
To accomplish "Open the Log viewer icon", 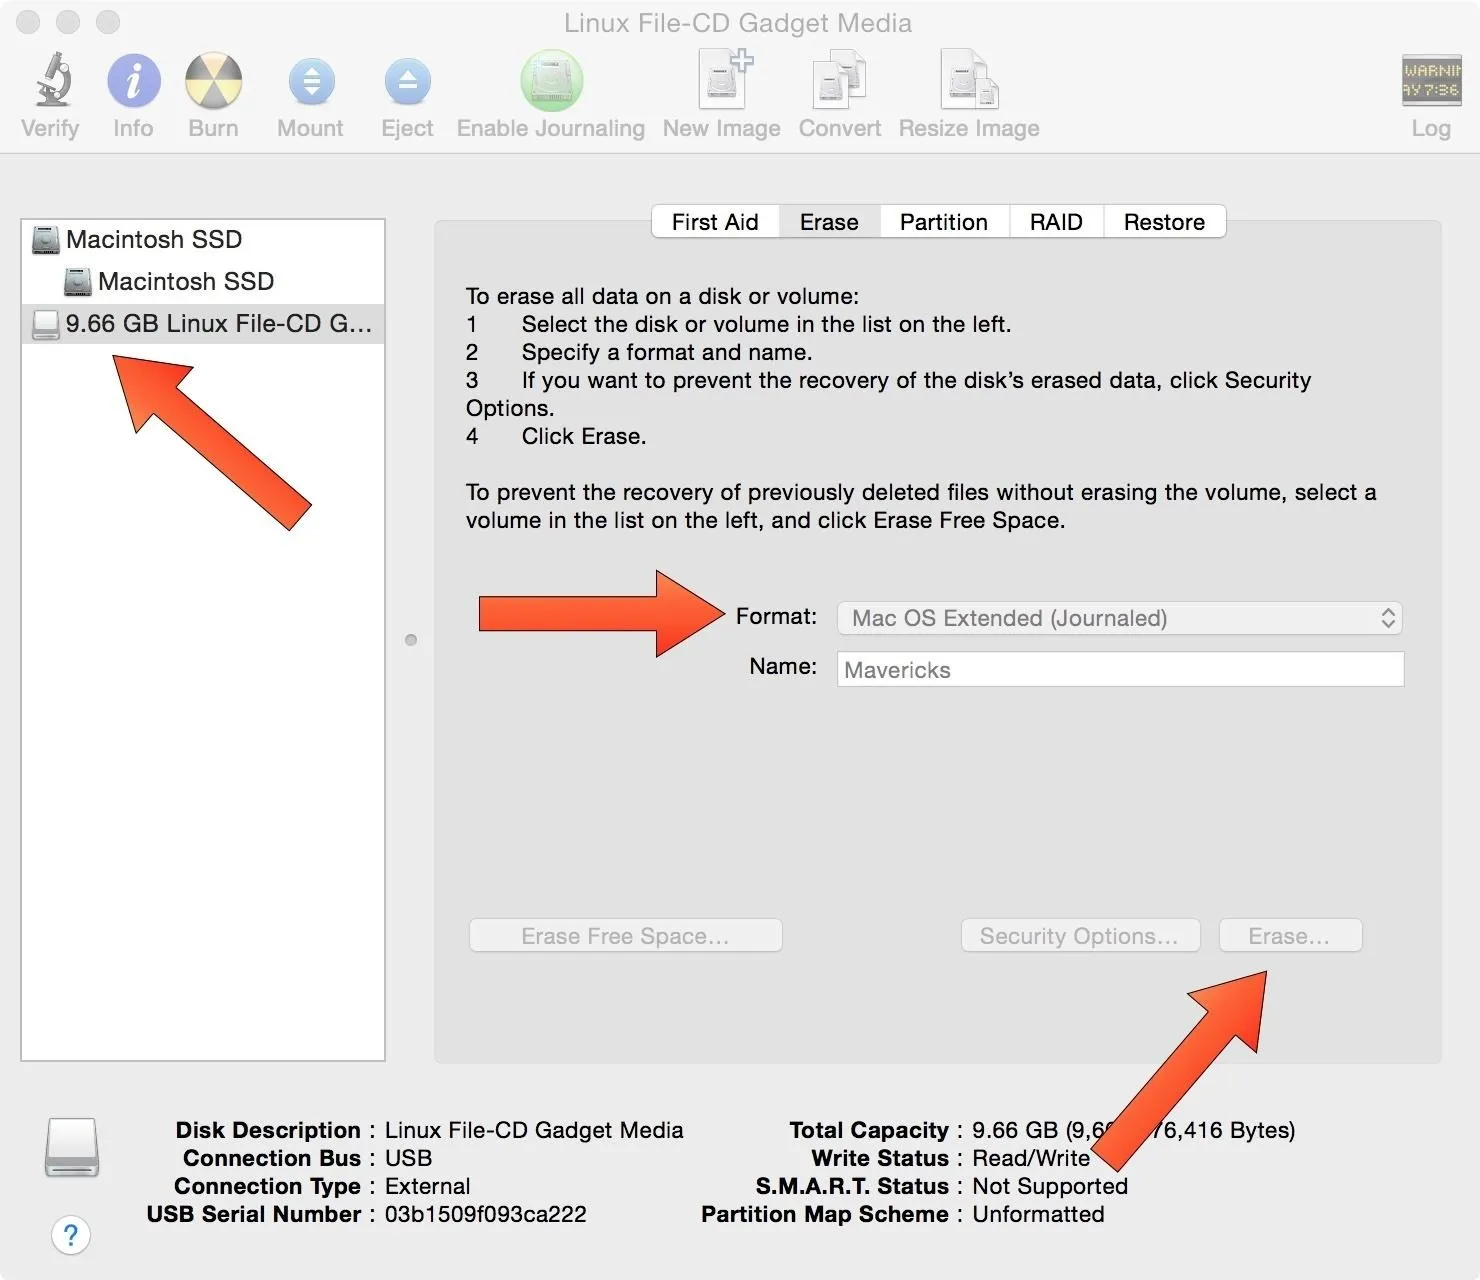I will coord(1431,80).
